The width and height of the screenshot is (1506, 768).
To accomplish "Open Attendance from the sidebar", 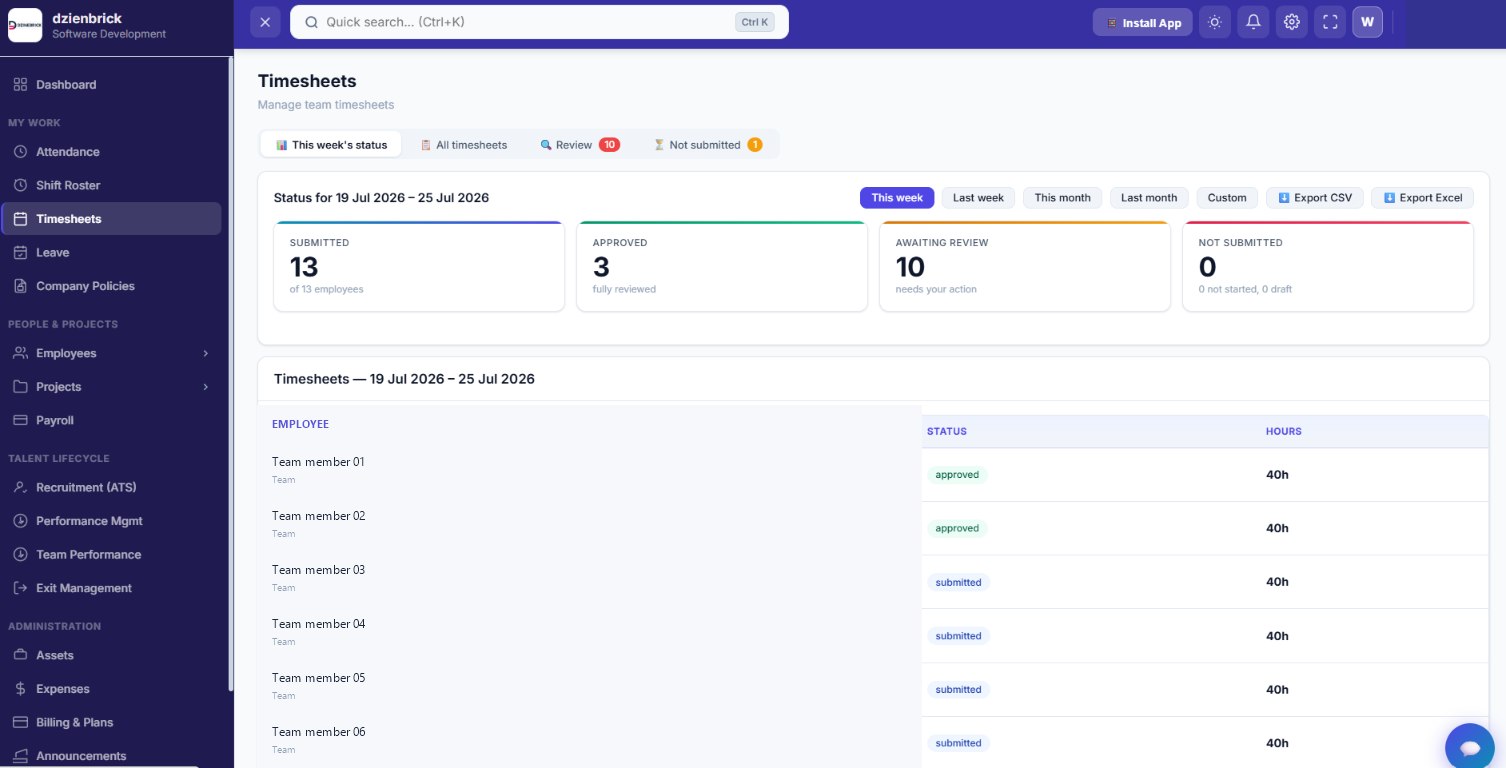I will [111, 152].
